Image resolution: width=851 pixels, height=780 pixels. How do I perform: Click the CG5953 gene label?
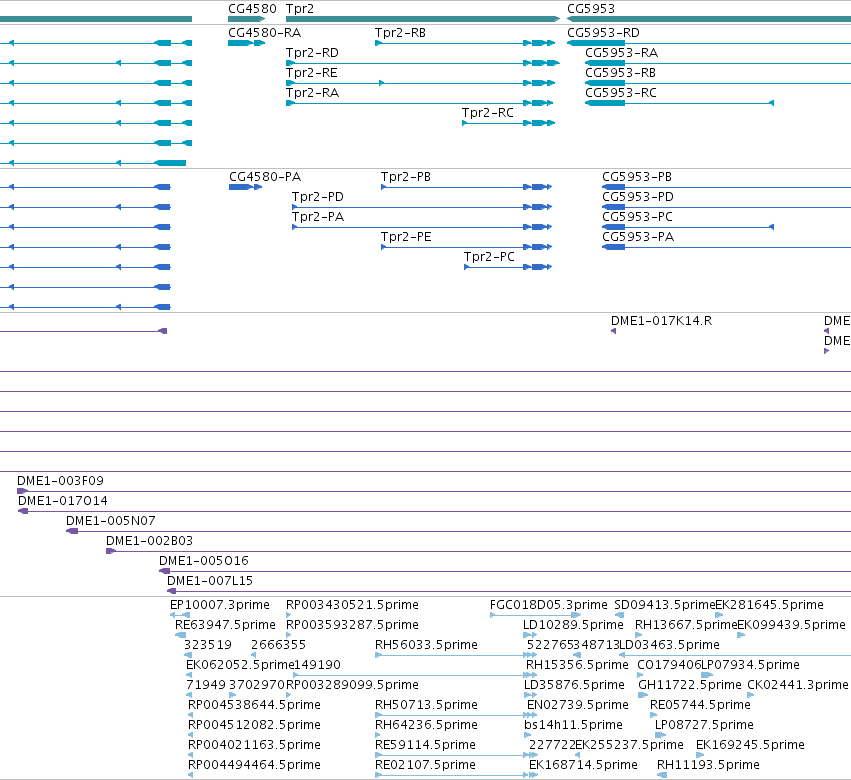pyautogui.click(x=591, y=9)
